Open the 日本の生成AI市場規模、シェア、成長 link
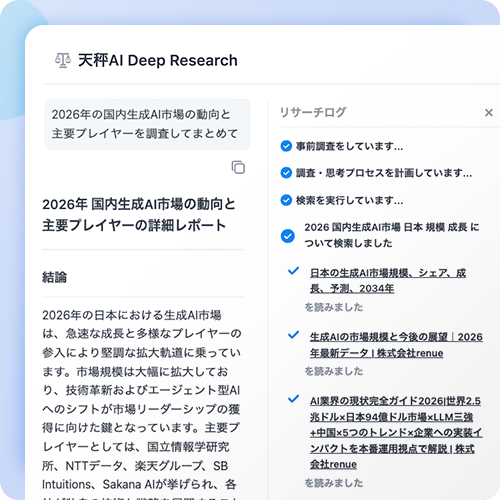Image resolution: width=500 pixels, height=500 pixels. (388, 281)
